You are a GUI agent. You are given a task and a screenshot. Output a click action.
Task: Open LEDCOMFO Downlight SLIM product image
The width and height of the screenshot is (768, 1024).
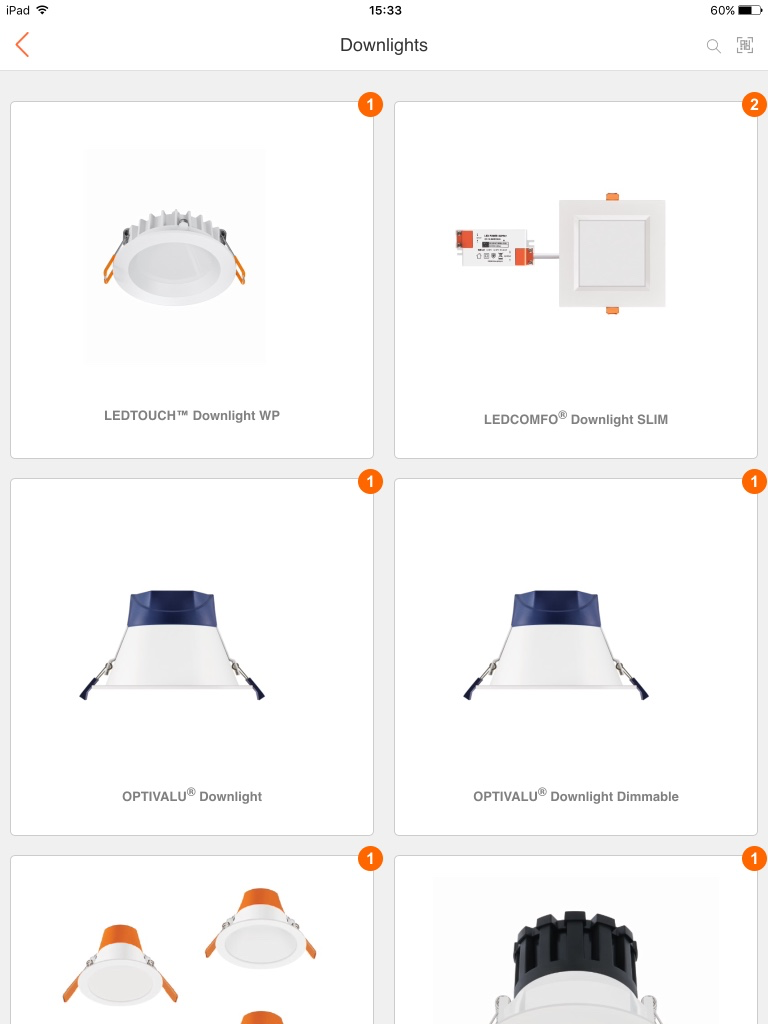click(x=560, y=254)
